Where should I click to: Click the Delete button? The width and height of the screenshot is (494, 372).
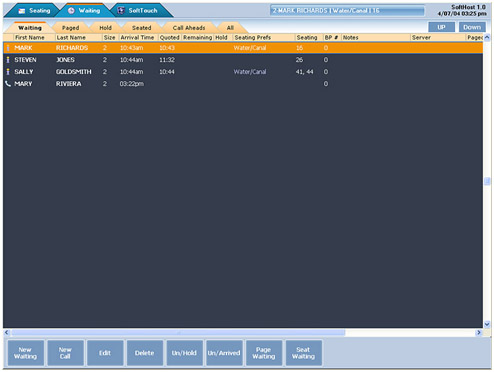coord(144,353)
